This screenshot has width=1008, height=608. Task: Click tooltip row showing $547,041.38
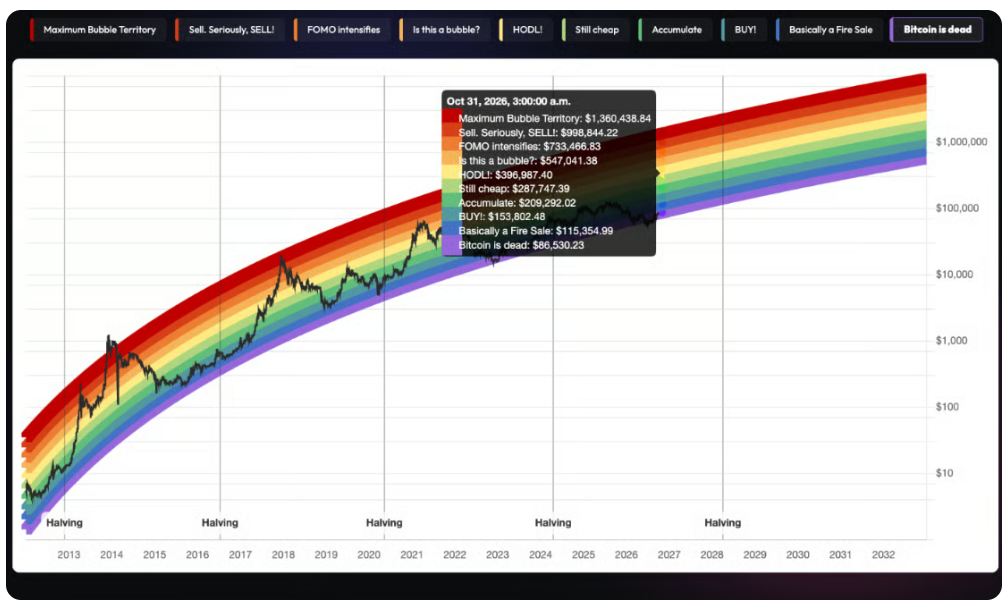click(x=528, y=161)
